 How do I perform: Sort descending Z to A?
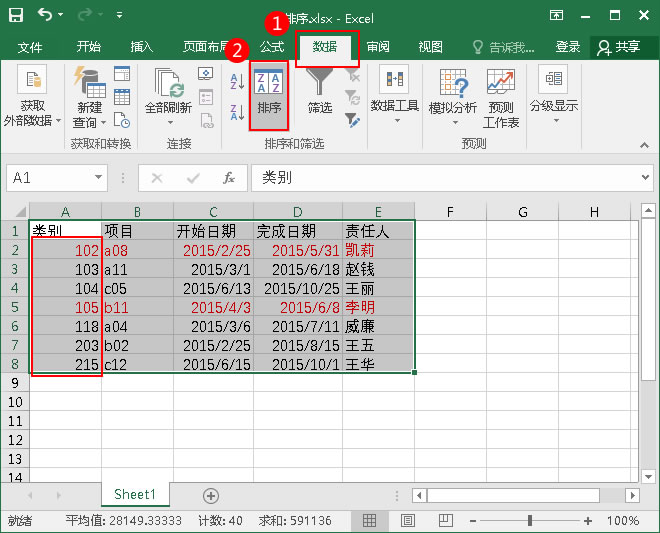pyautogui.click(x=238, y=112)
